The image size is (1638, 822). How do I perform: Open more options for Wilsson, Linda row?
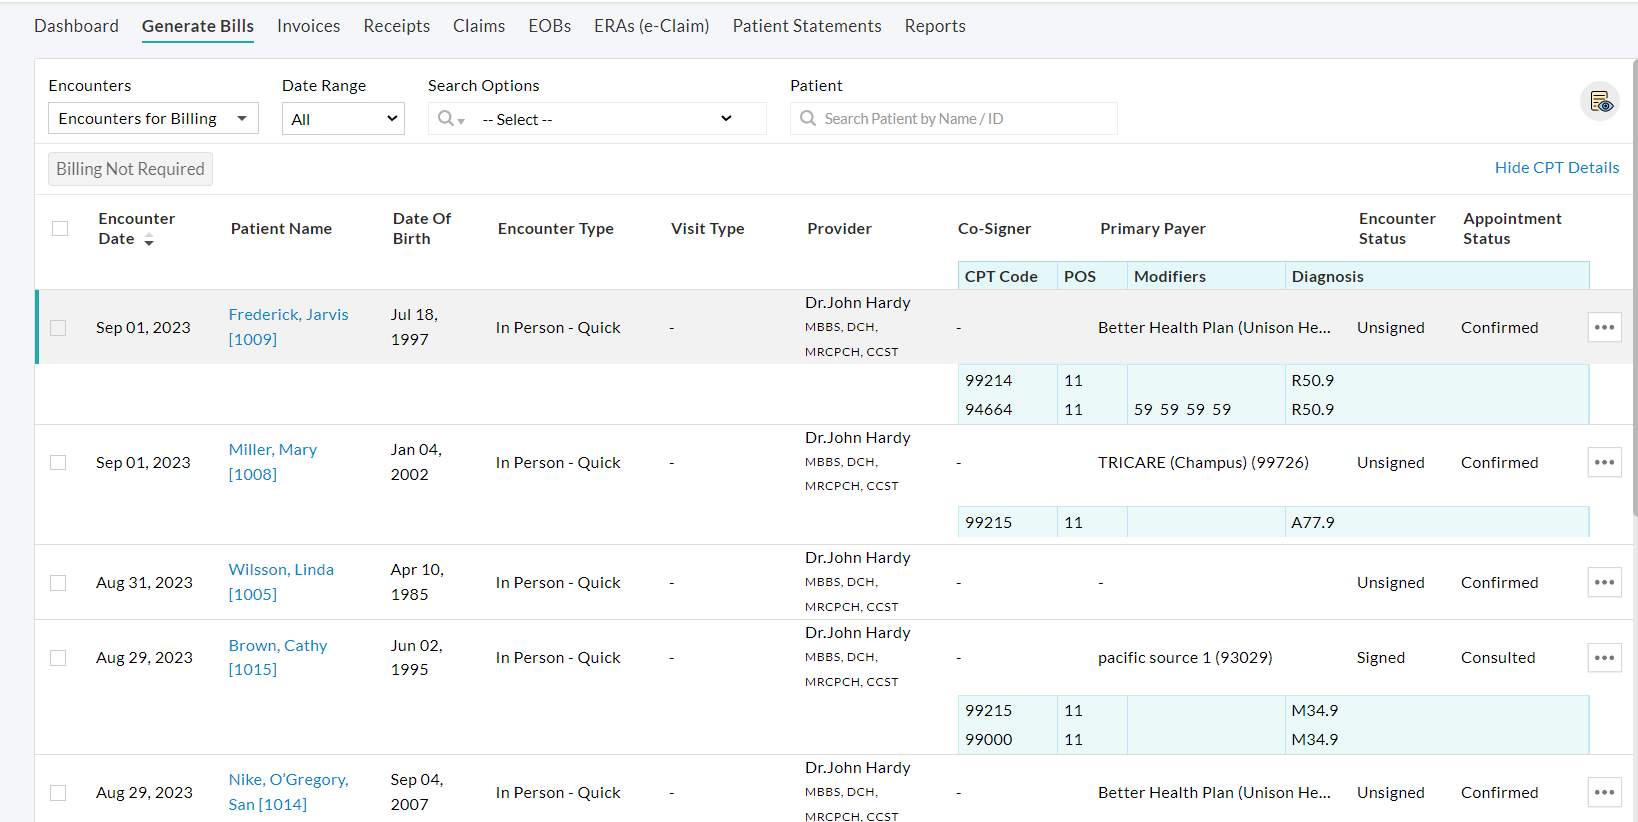1604,582
